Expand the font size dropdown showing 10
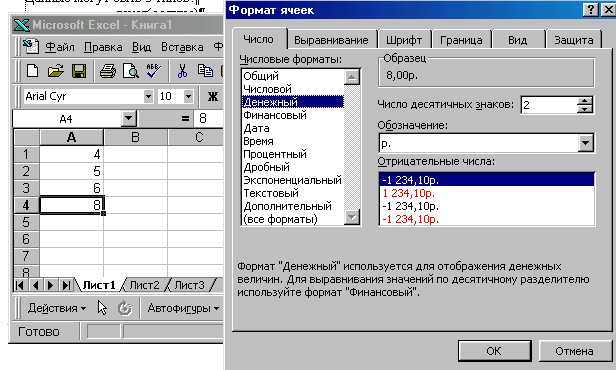 tap(188, 96)
